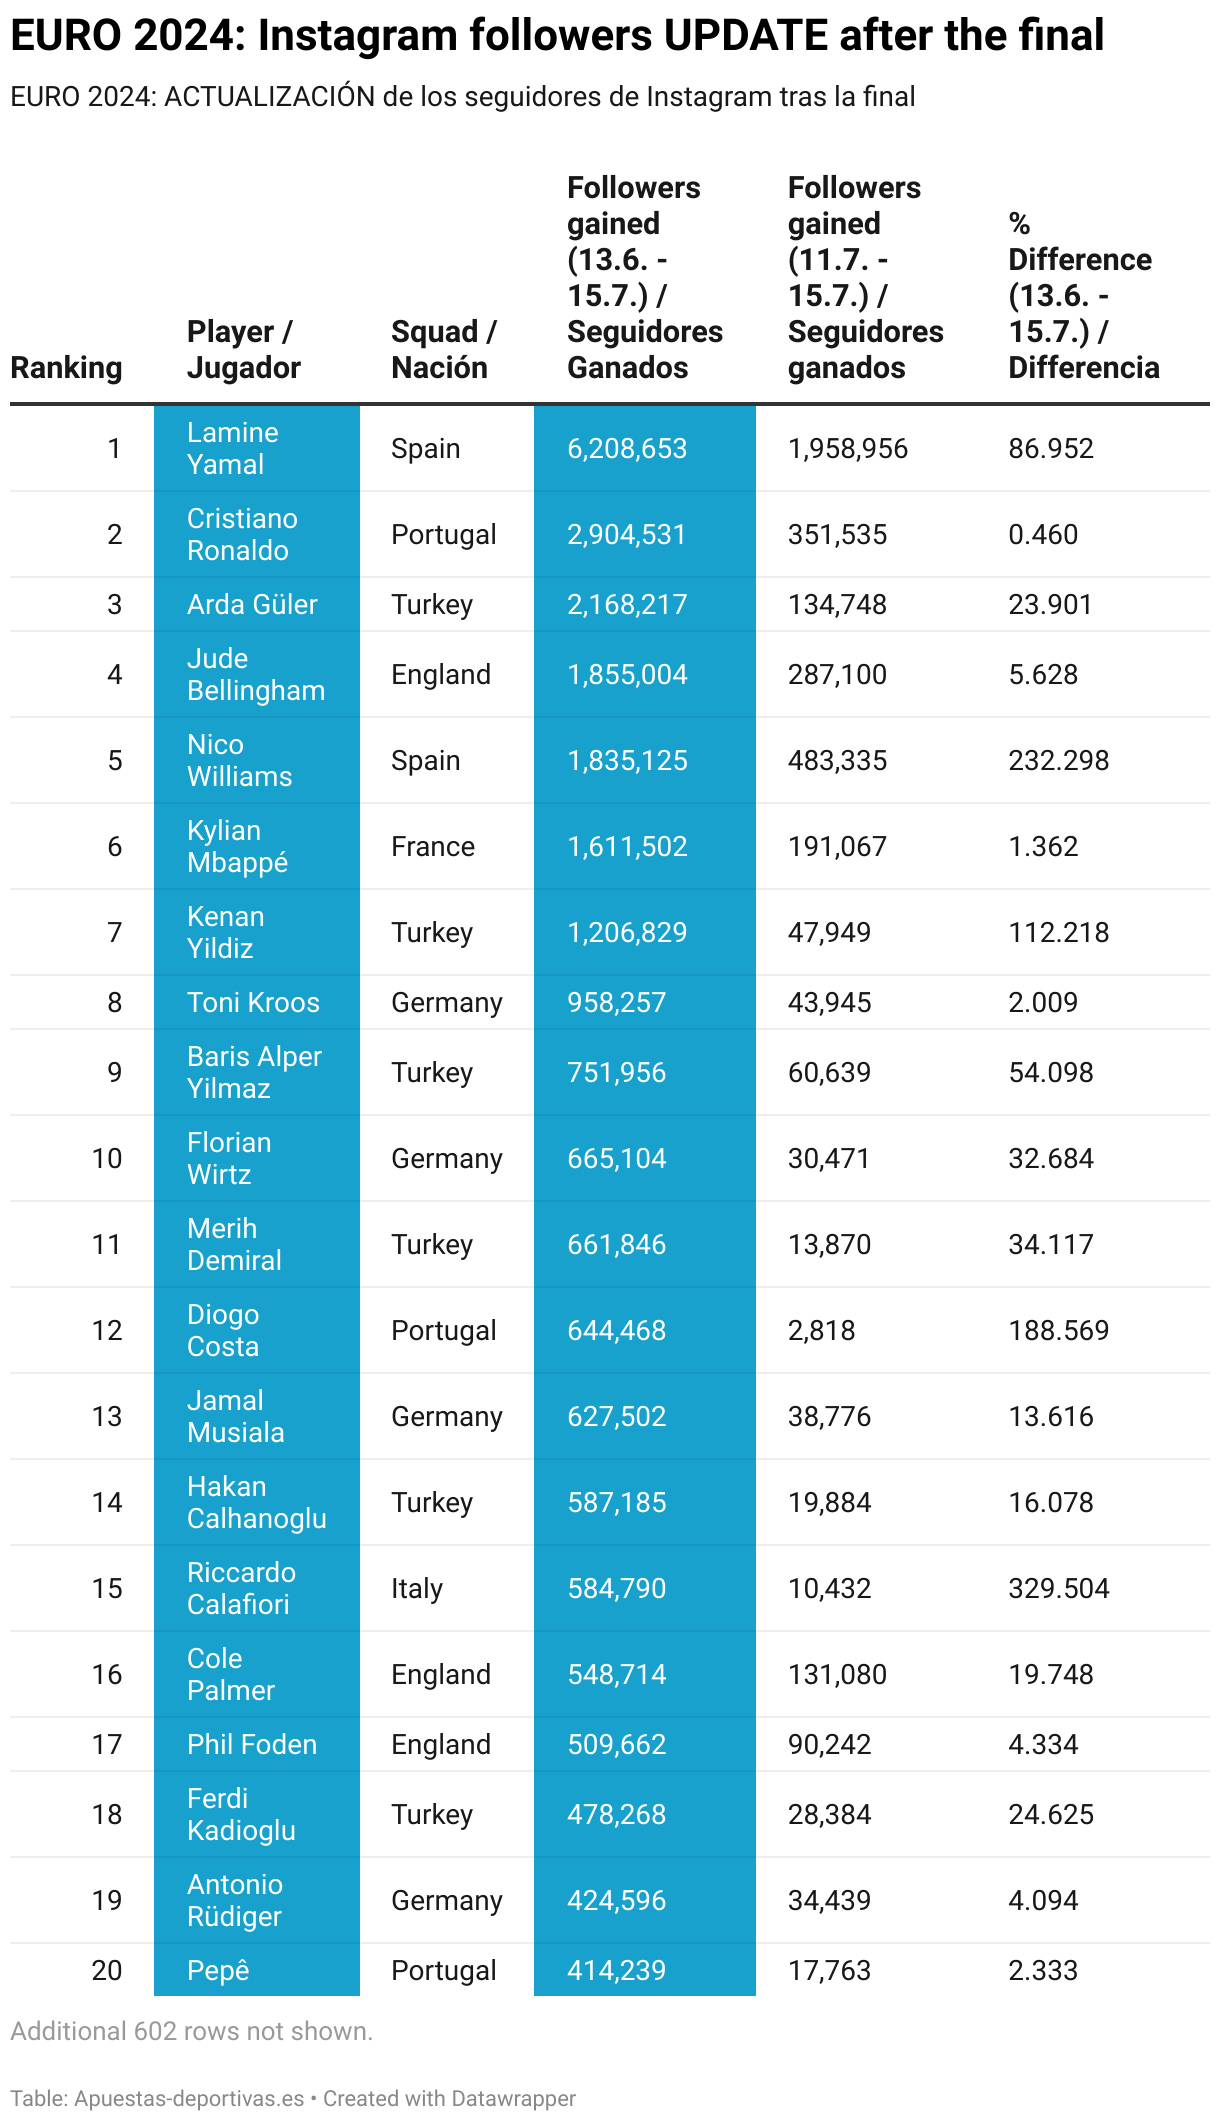
Task: Click Riccardo Calafiori's Italy squad cell
Action: pyautogui.click(x=417, y=1588)
